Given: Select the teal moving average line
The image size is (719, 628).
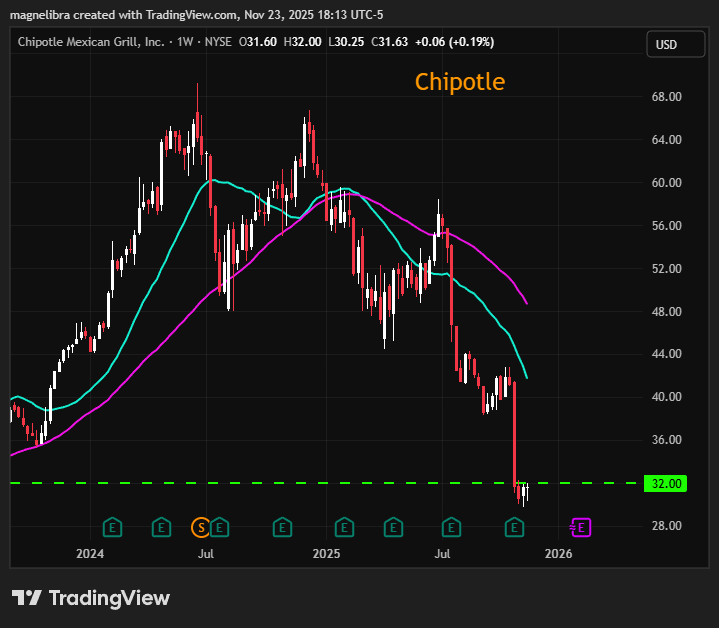Looking at the screenshot, I should pos(159,276).
